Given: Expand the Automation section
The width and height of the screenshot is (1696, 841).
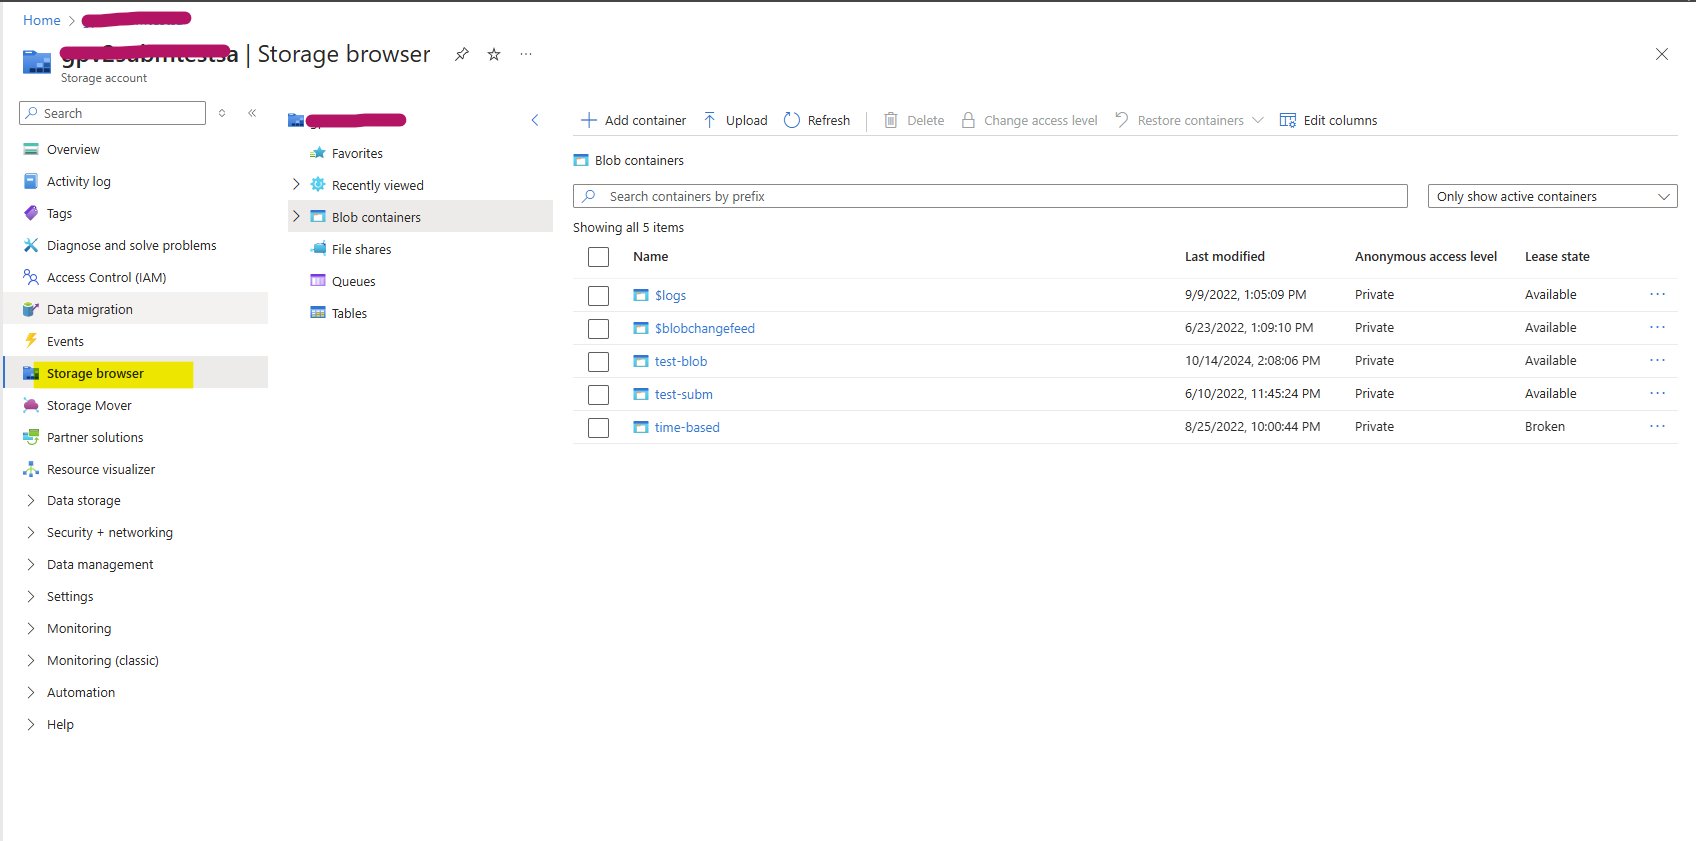Looking at the screenshot, I should point(31,692).
